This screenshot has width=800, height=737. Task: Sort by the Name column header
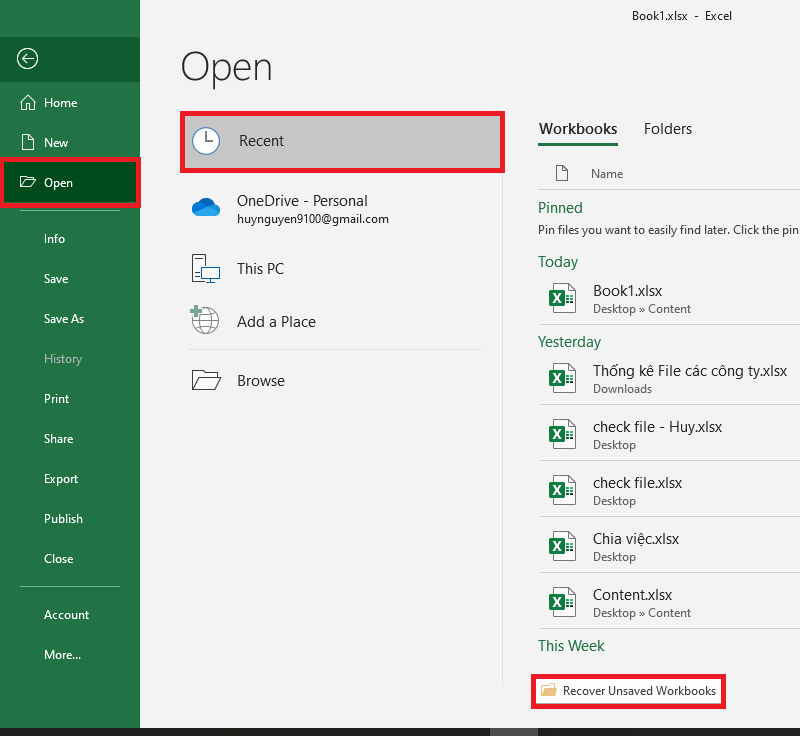click(x=607, y=174)
